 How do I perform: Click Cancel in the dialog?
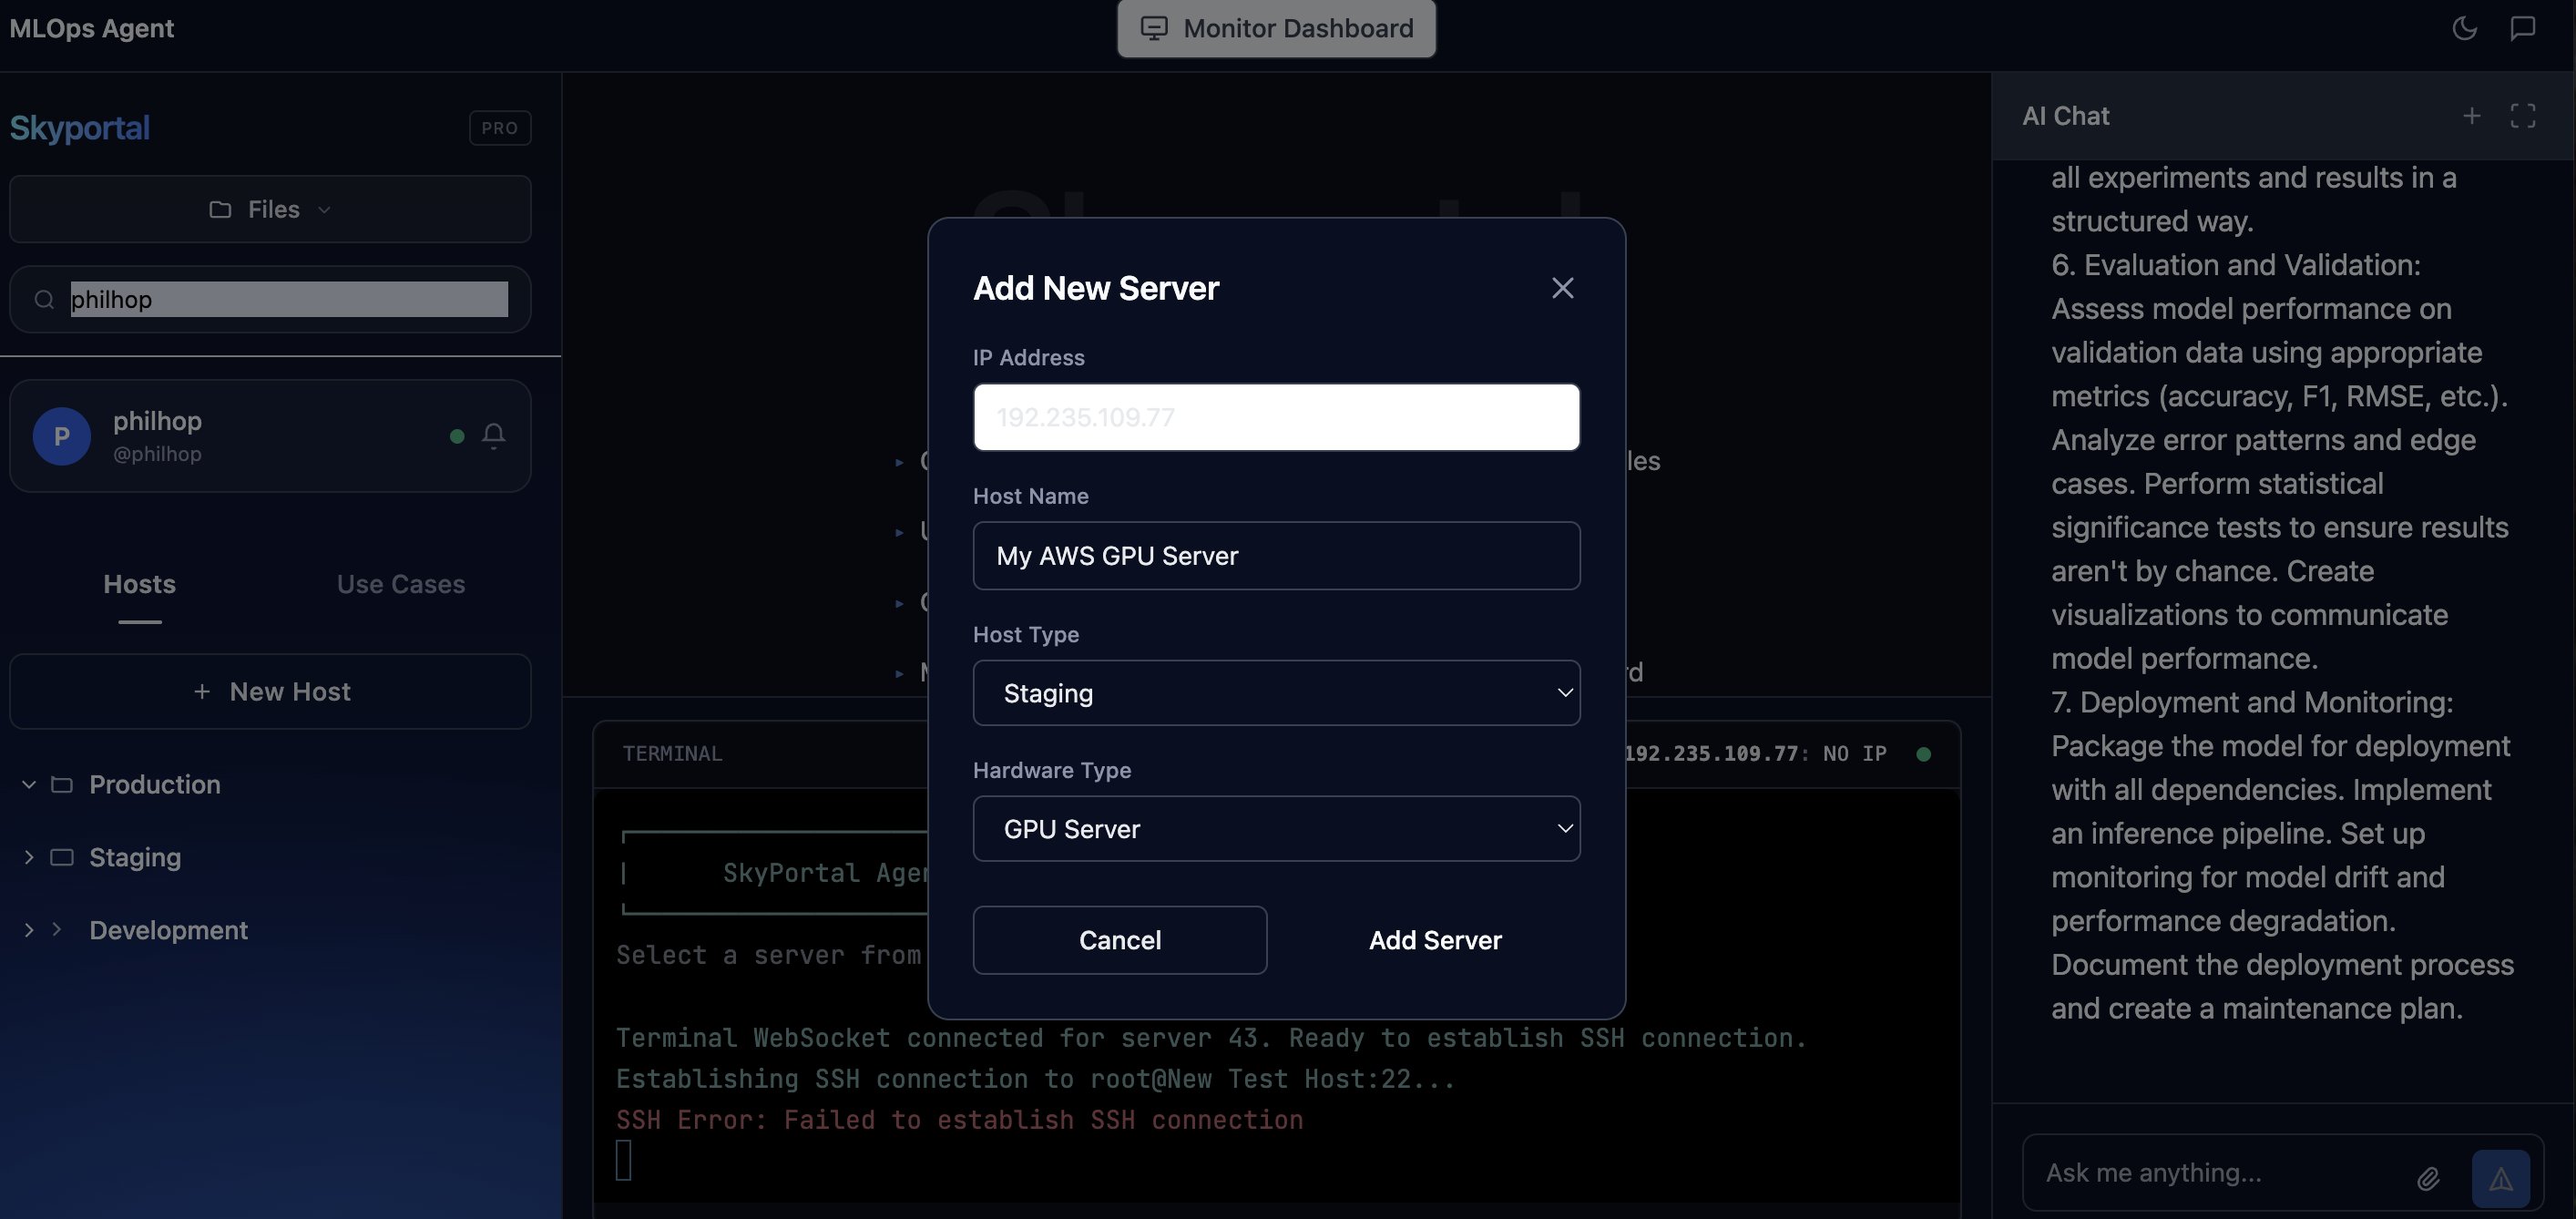pos(1119,940)
